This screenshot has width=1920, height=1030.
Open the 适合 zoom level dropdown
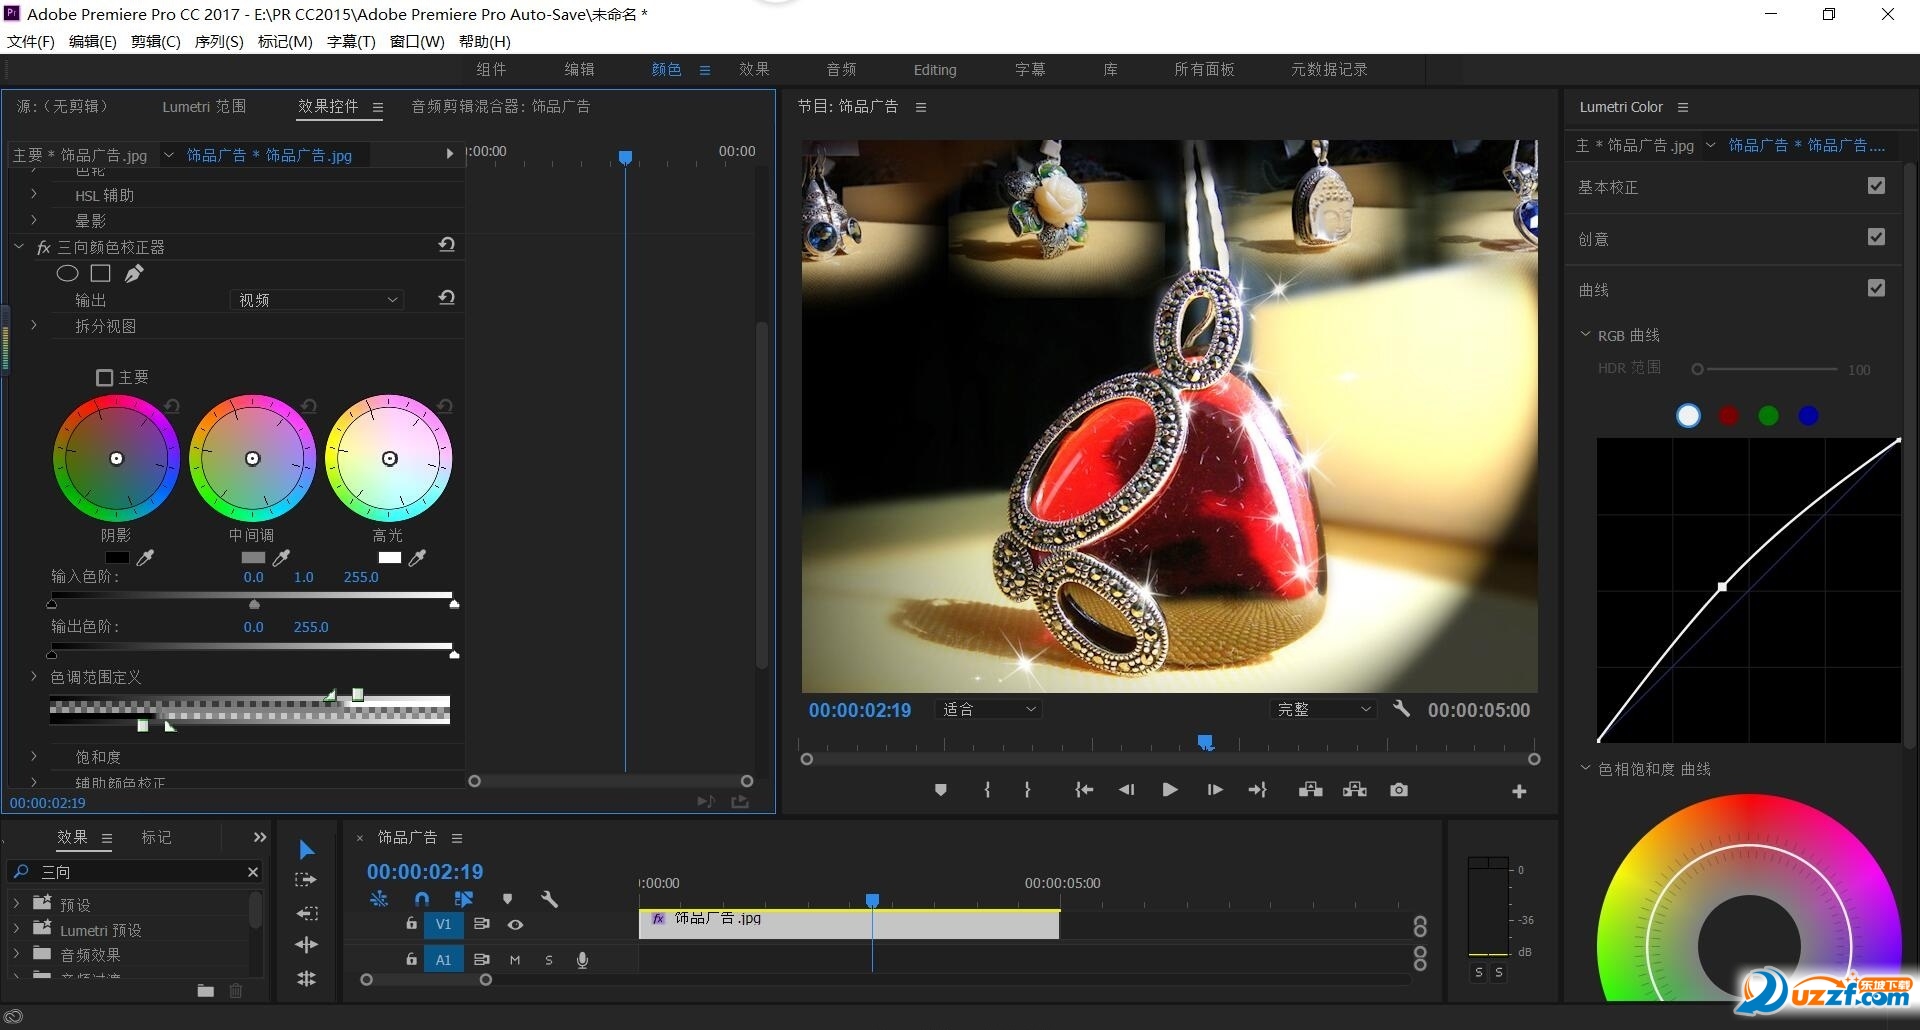tap(989, 709)
